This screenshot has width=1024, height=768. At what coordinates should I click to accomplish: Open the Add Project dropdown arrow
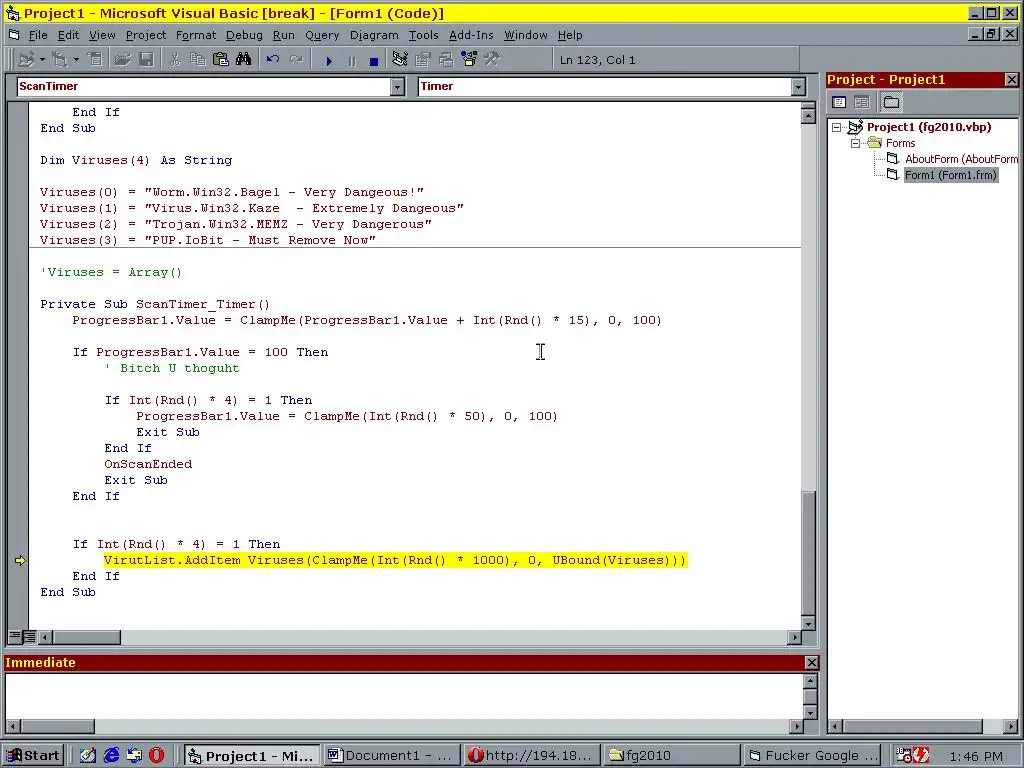pyautogui.click(x=42, y=60)
